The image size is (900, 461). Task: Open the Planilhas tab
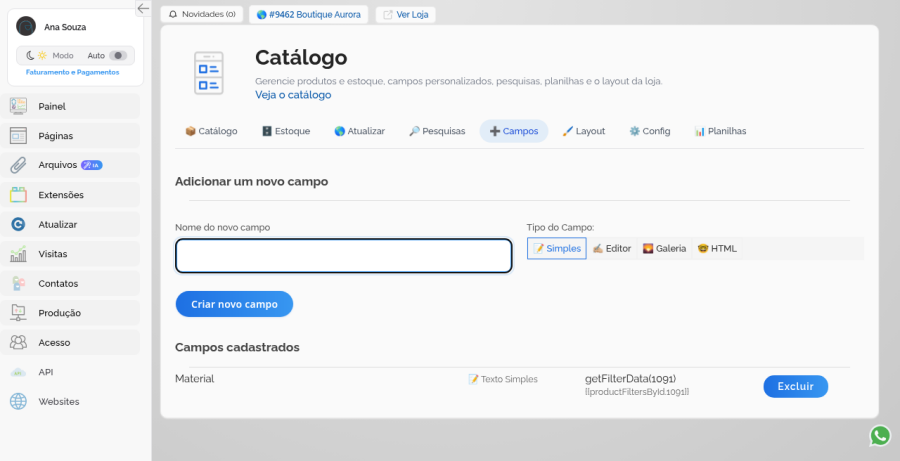720,131
